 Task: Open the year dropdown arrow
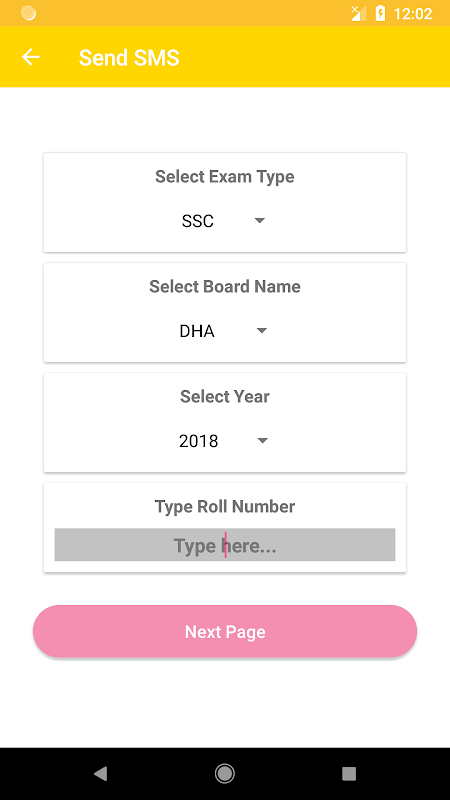(262, 441)
